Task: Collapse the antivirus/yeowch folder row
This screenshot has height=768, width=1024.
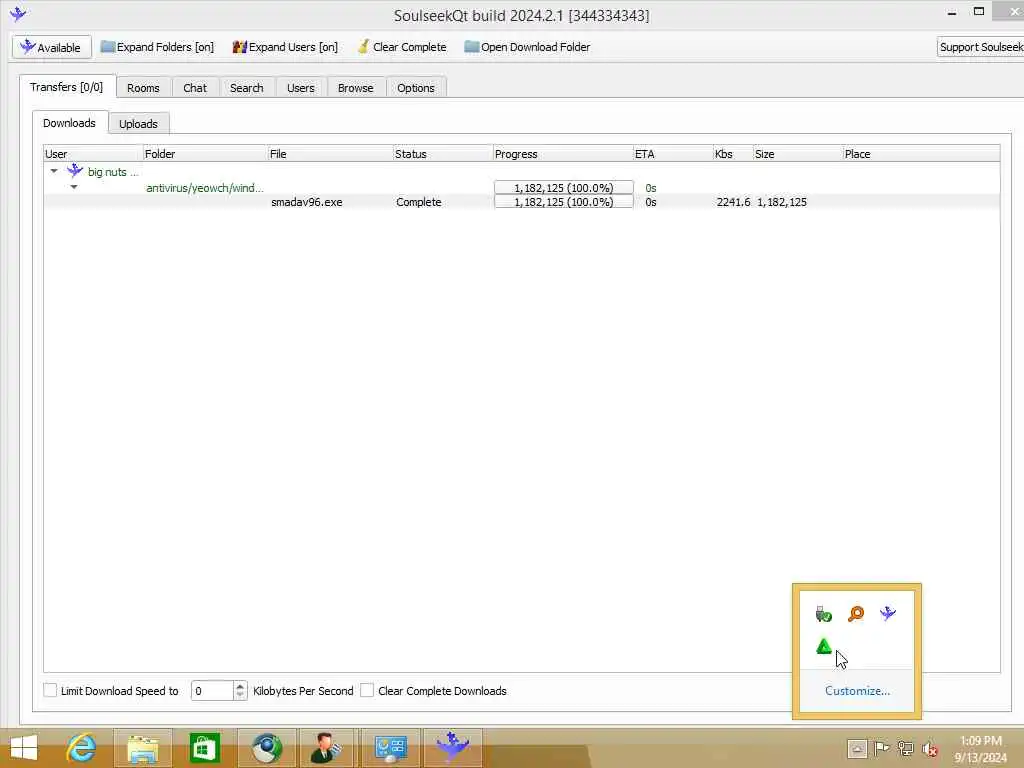Action: coord(74,187)
